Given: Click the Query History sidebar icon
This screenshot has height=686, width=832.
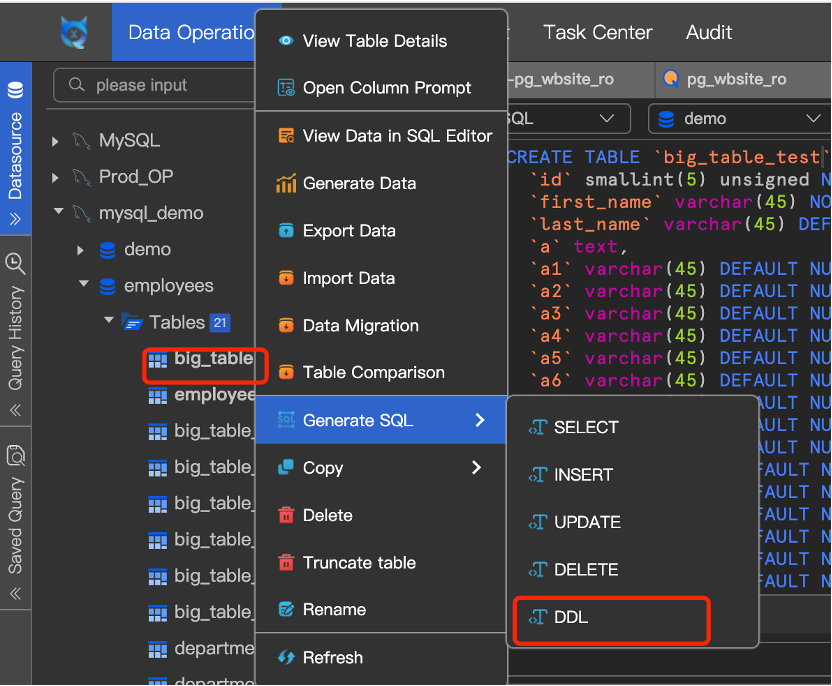Looking at the screenshot, I should [15, 263].
